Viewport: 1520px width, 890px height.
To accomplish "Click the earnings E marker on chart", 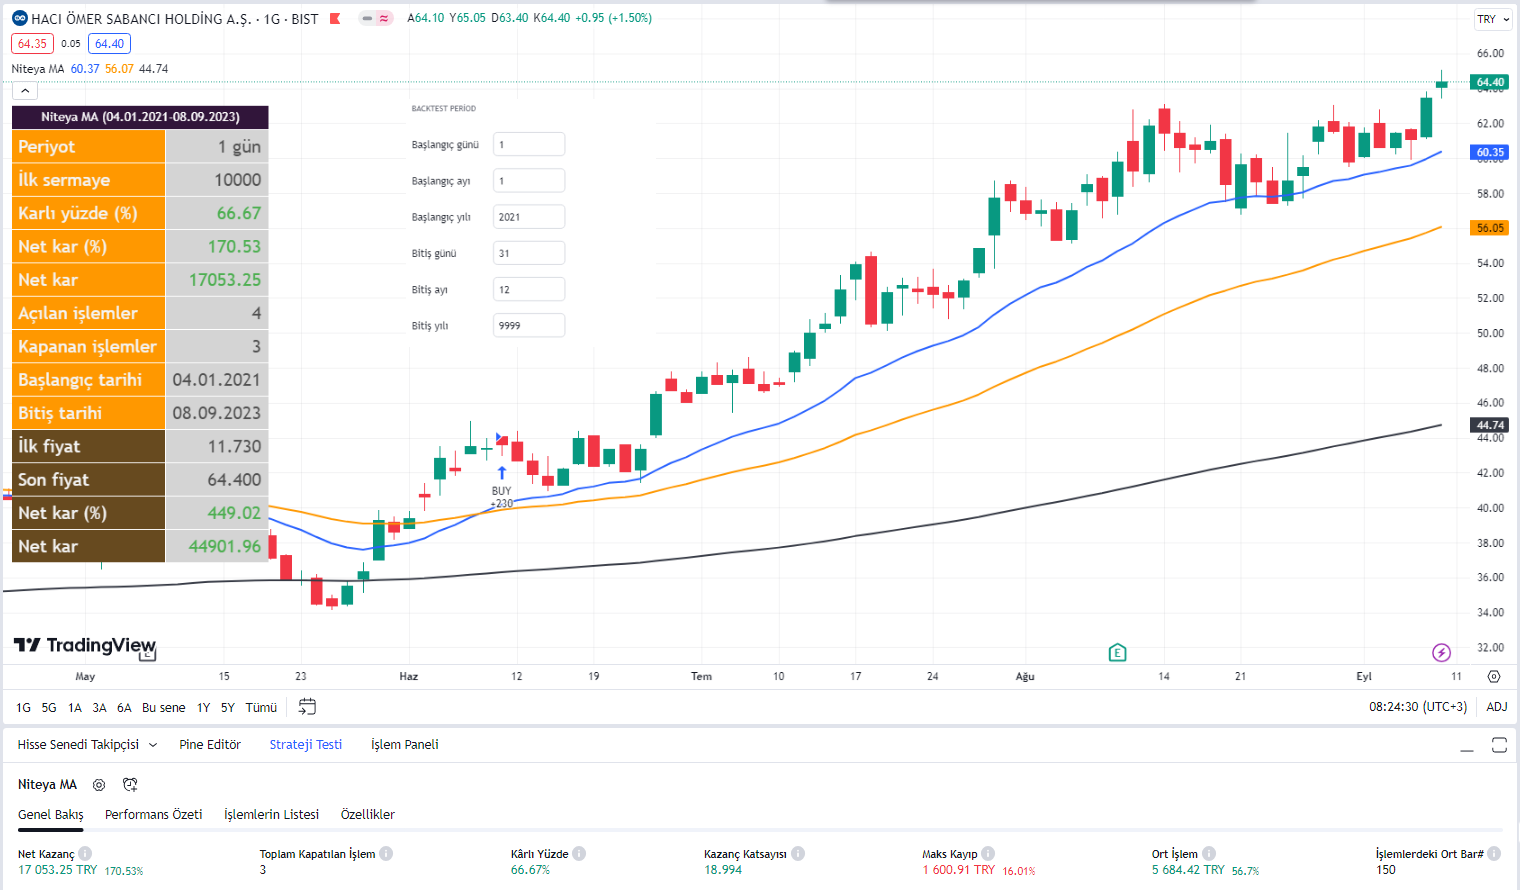I will coord(1117,653).
